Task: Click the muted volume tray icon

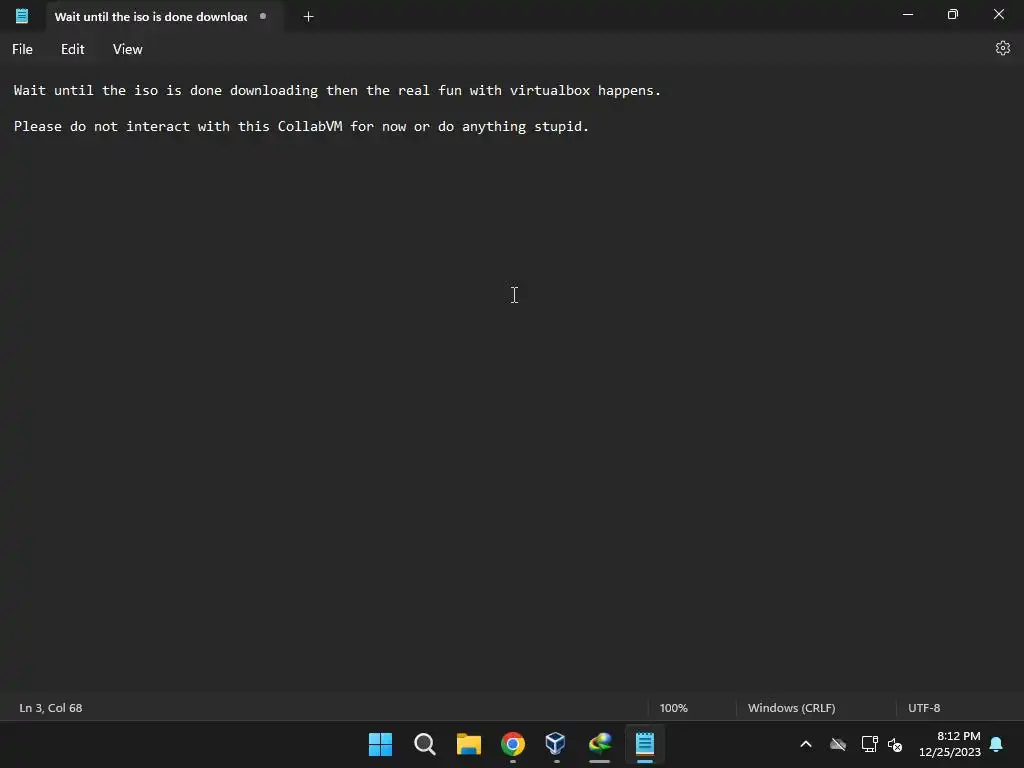Action: (x=895, y=744)
